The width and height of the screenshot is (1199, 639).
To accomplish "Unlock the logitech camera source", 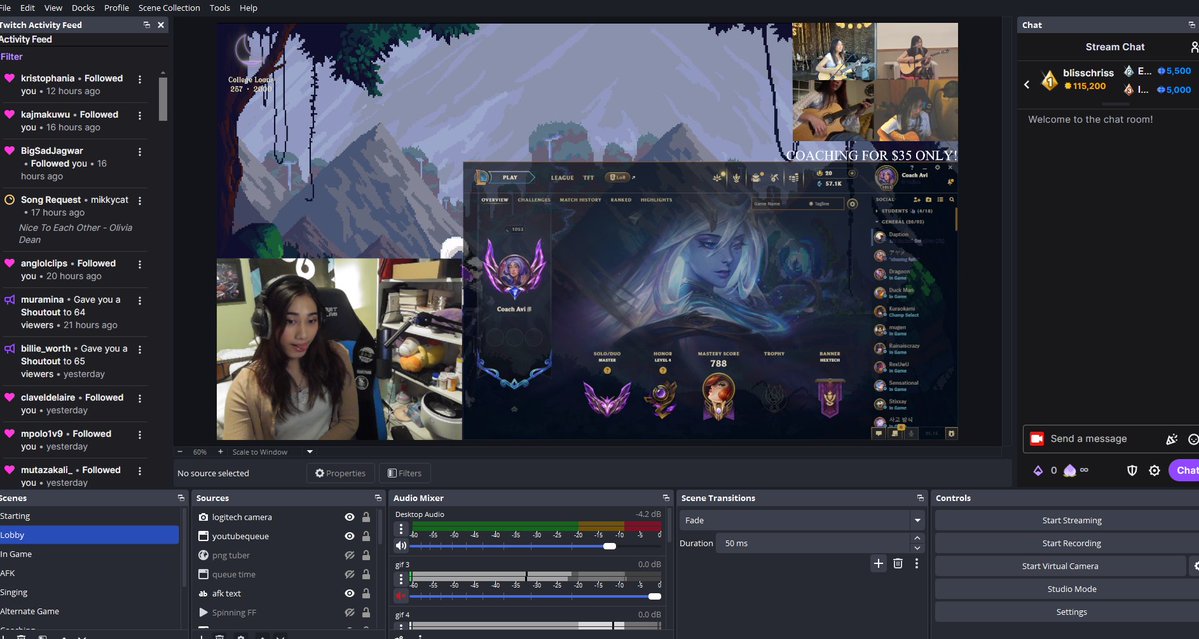I will tap(366, 517).
